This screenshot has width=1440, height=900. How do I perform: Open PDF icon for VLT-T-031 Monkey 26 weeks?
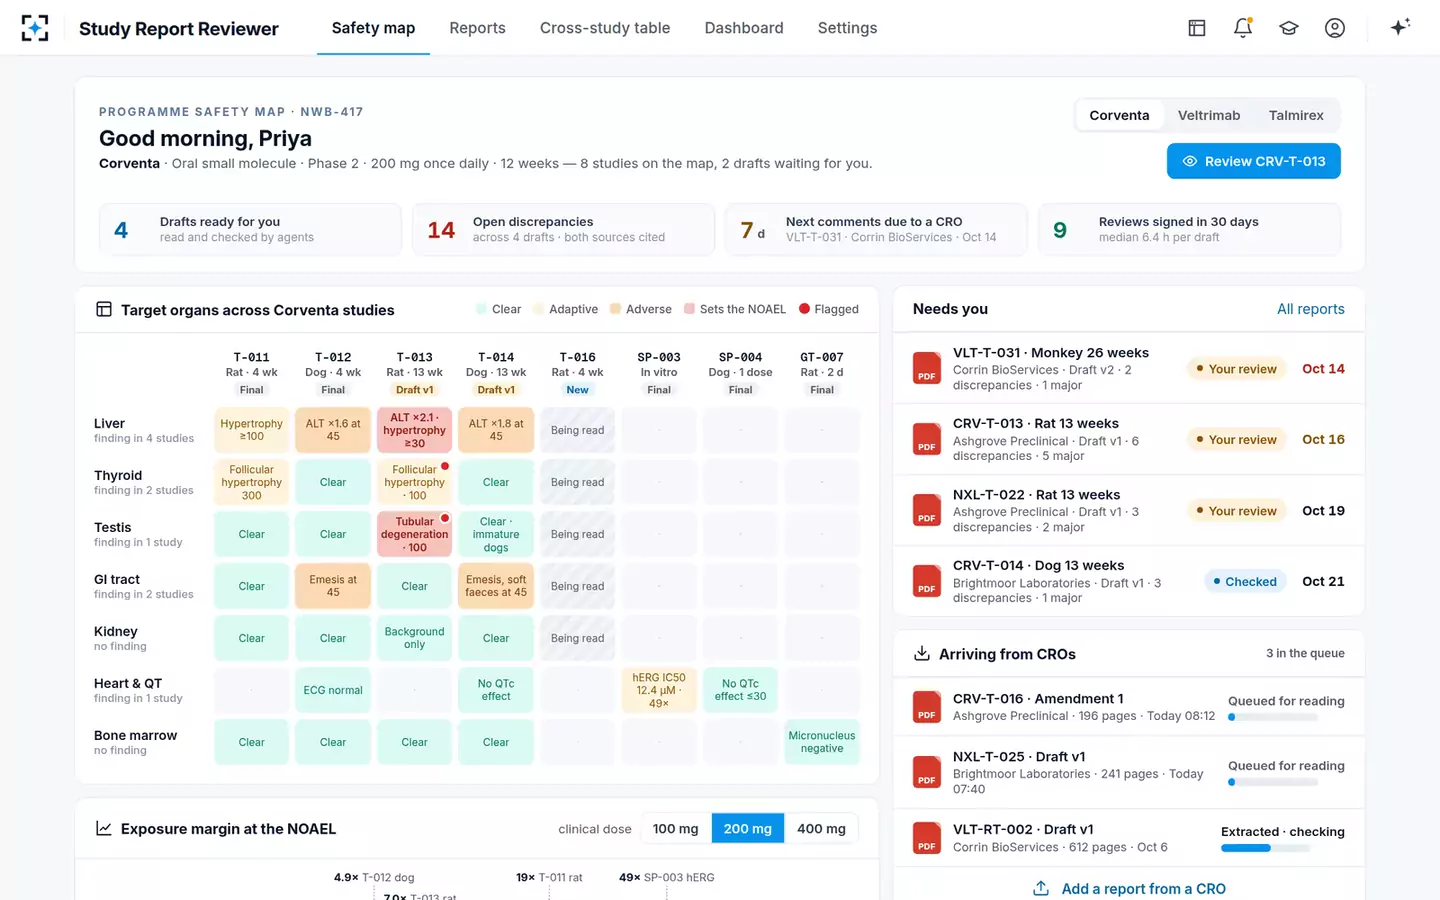tap(927, 368)
